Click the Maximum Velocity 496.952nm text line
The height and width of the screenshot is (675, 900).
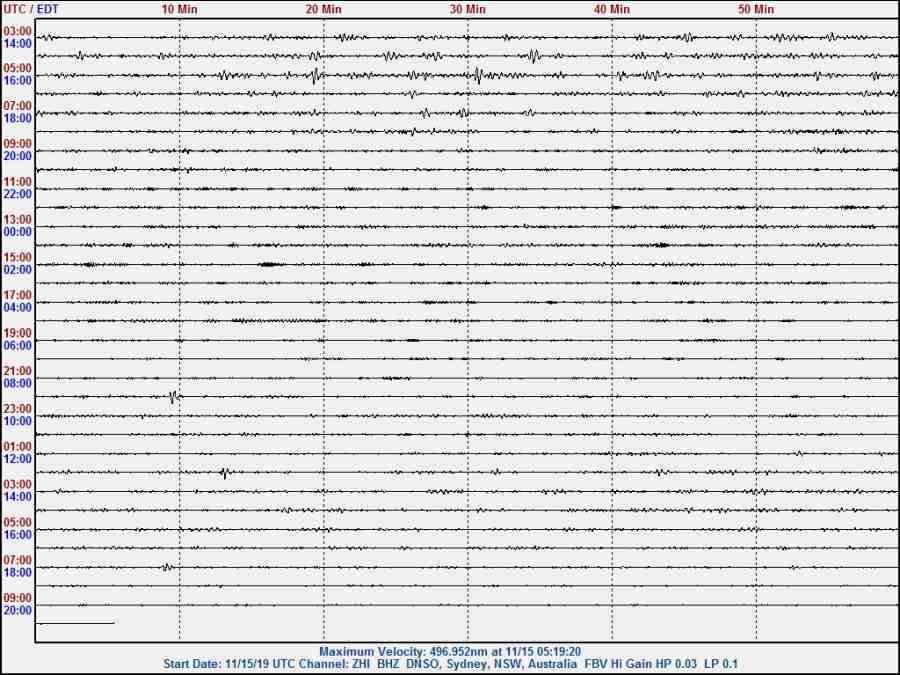pyautogui.click(x=450, y=652)
